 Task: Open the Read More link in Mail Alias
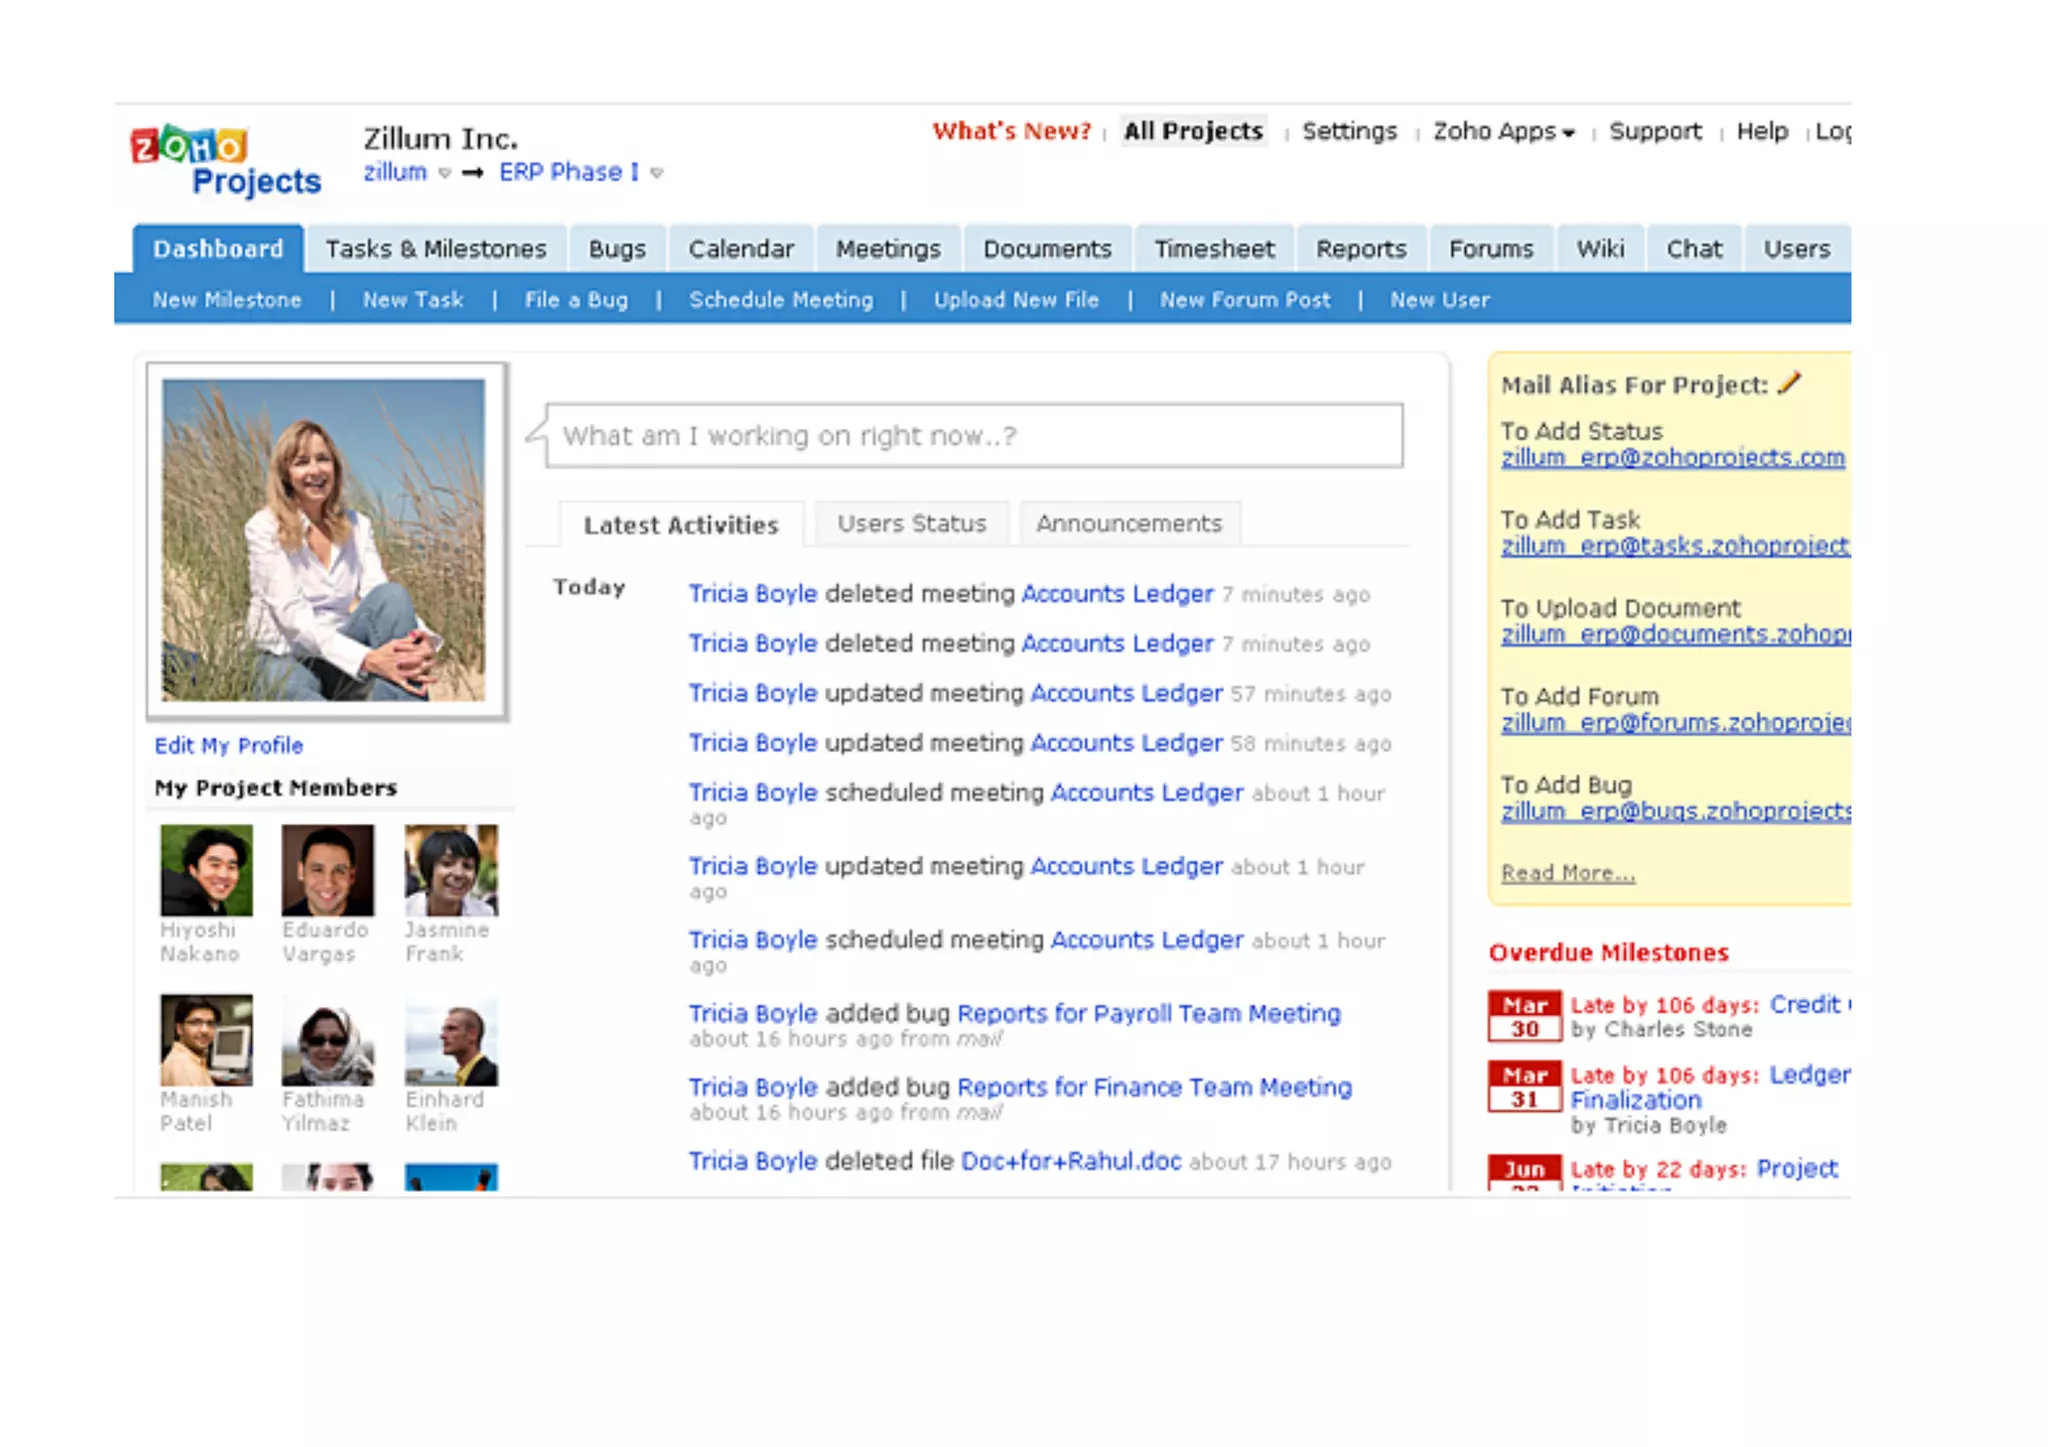tap(1567, 873)
